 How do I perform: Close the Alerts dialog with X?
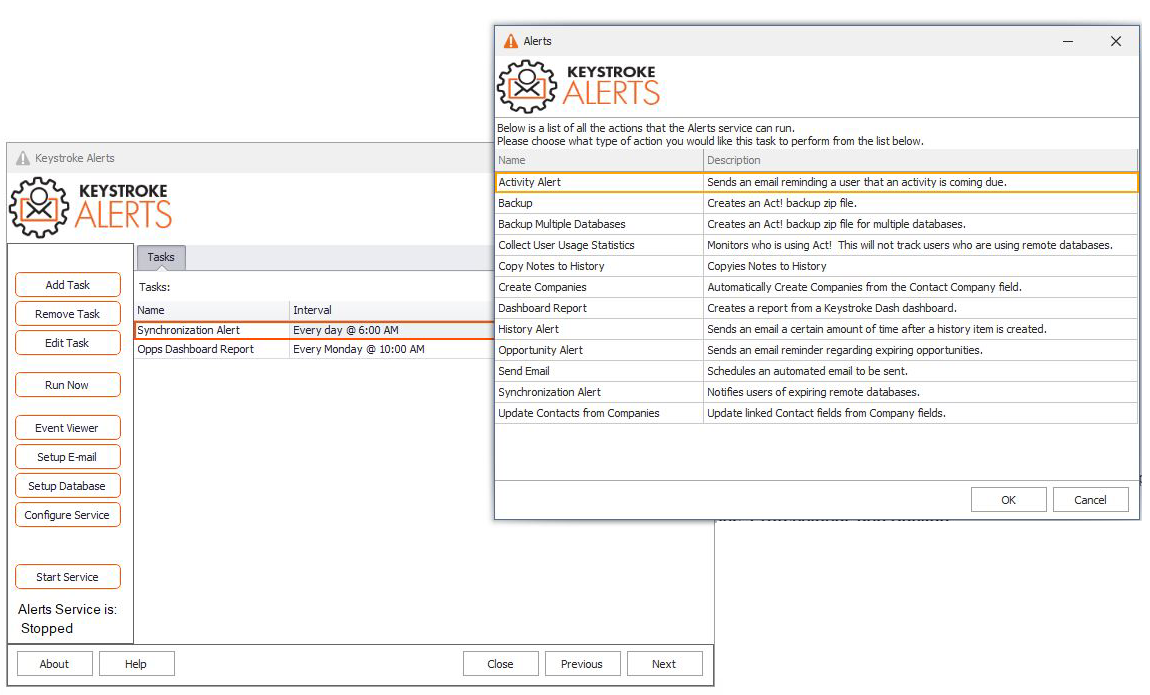(1116, 41)
